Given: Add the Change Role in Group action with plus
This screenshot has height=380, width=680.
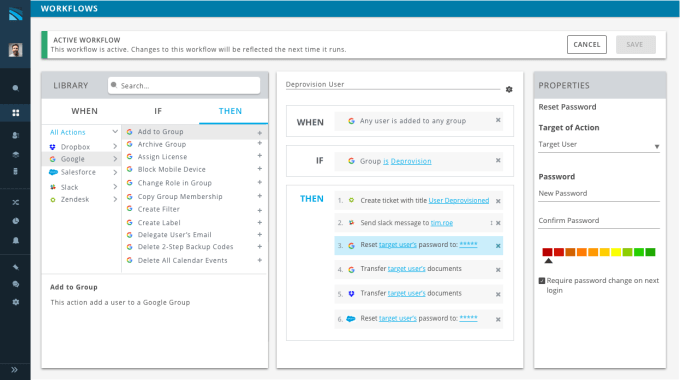Looking at the screenshot, I should click(260, 182).
